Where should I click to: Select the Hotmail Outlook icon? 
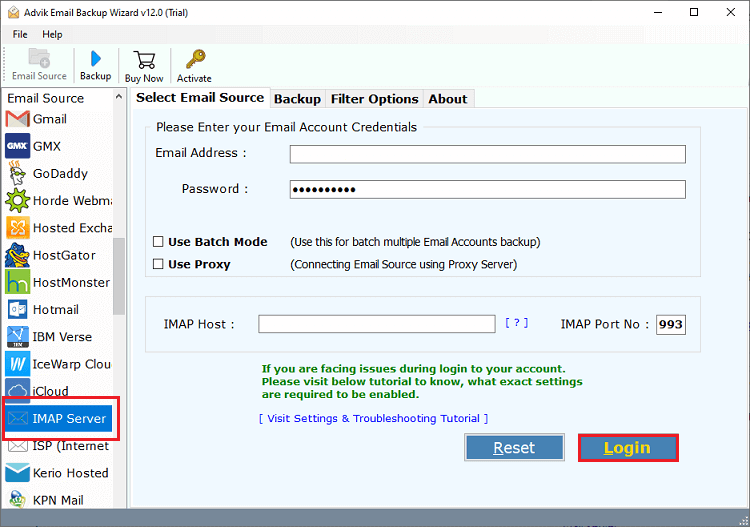point(17,309)
